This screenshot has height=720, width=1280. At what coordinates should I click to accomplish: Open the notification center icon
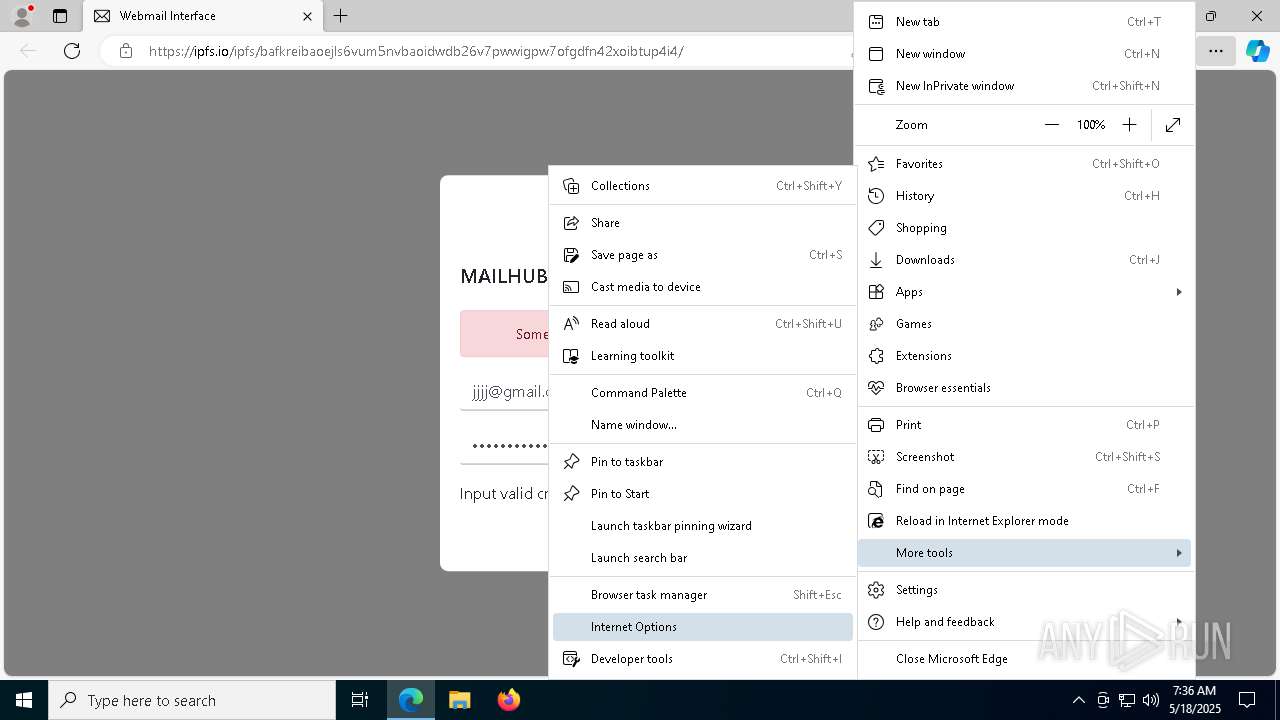pos(1247,700)
